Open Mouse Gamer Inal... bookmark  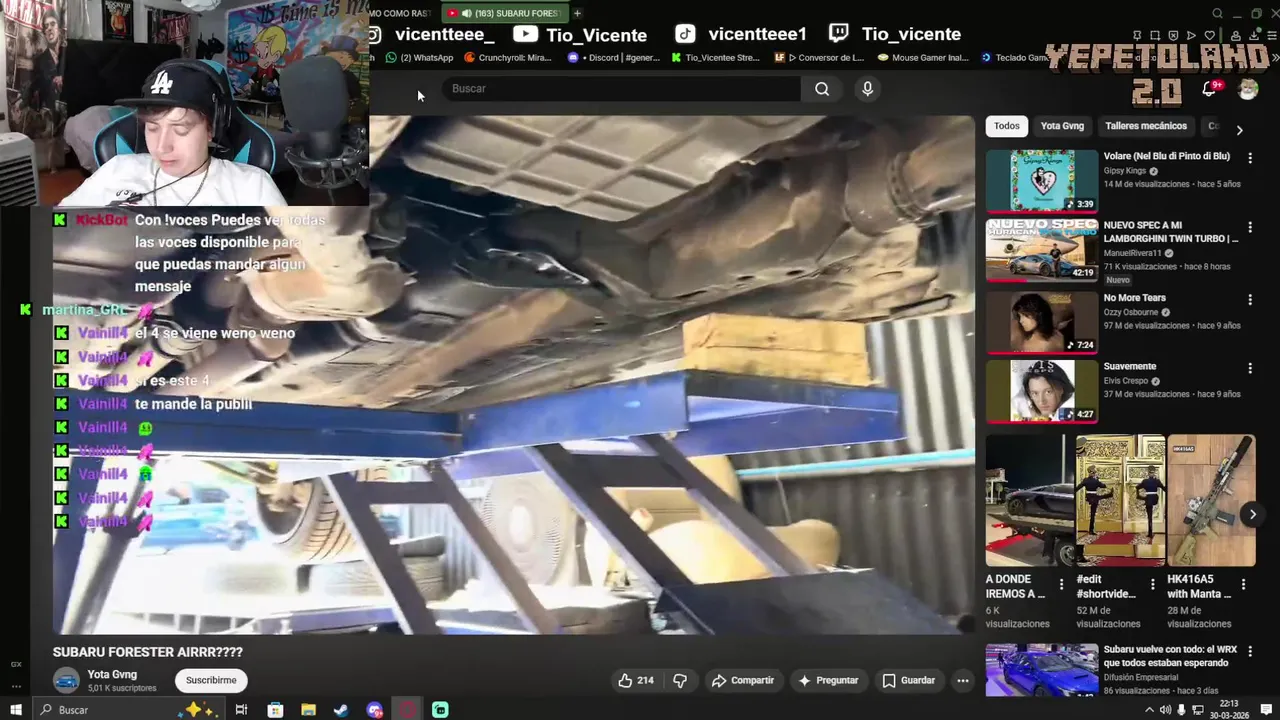click(923, 58)
